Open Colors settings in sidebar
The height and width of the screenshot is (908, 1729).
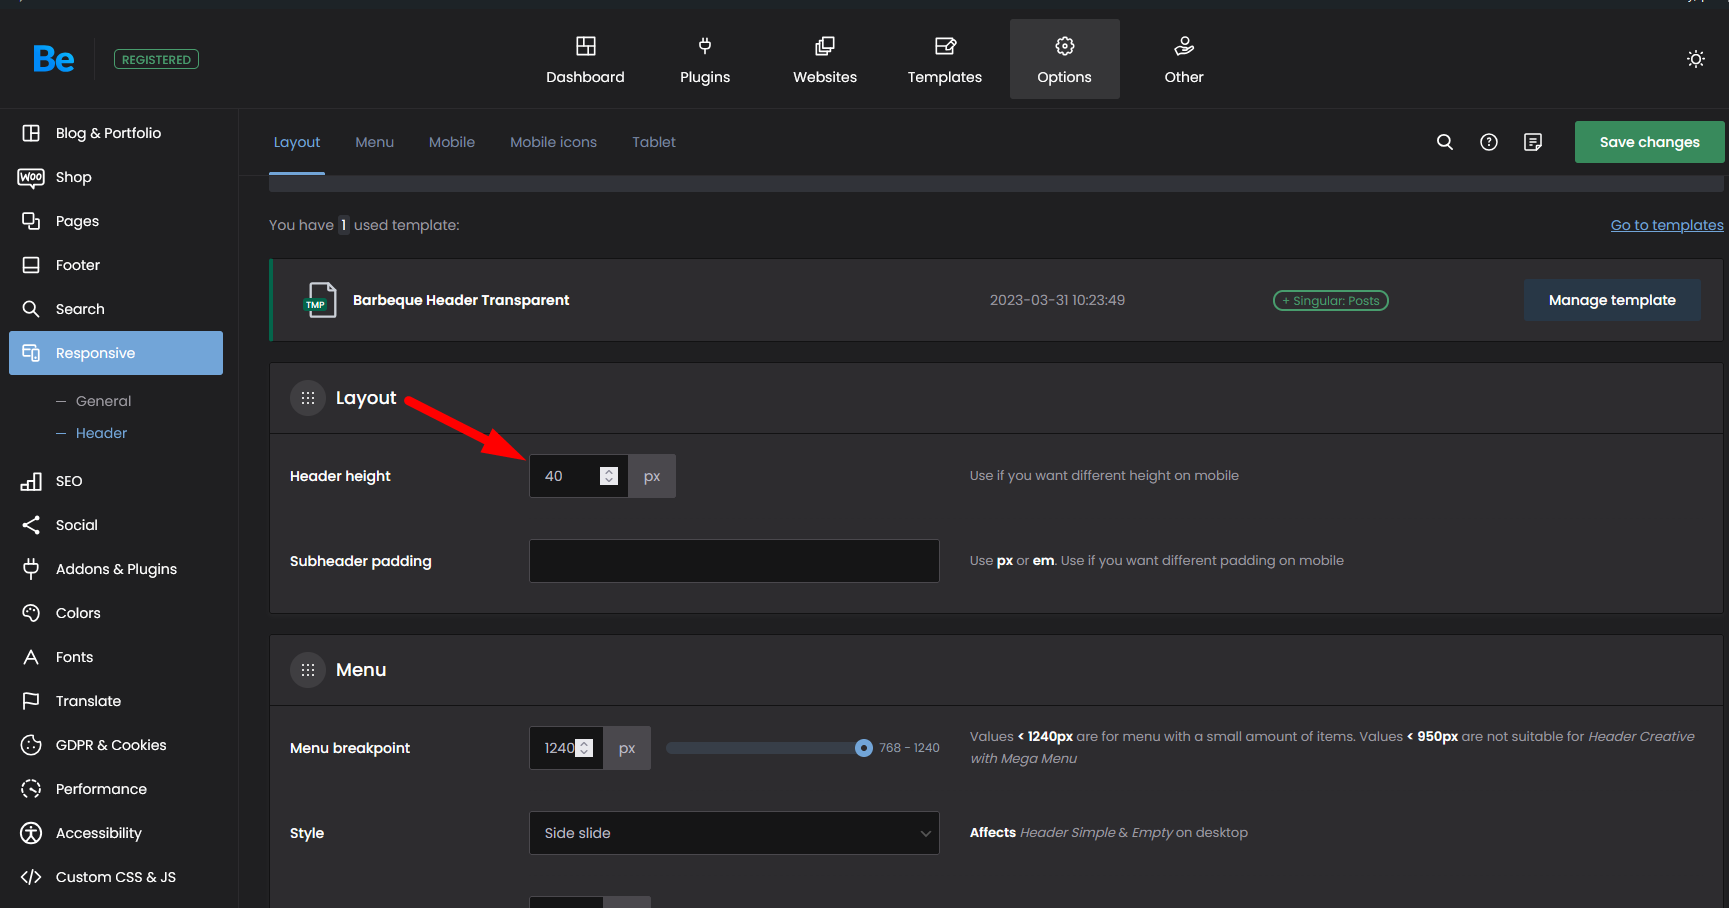coord(116,613)
